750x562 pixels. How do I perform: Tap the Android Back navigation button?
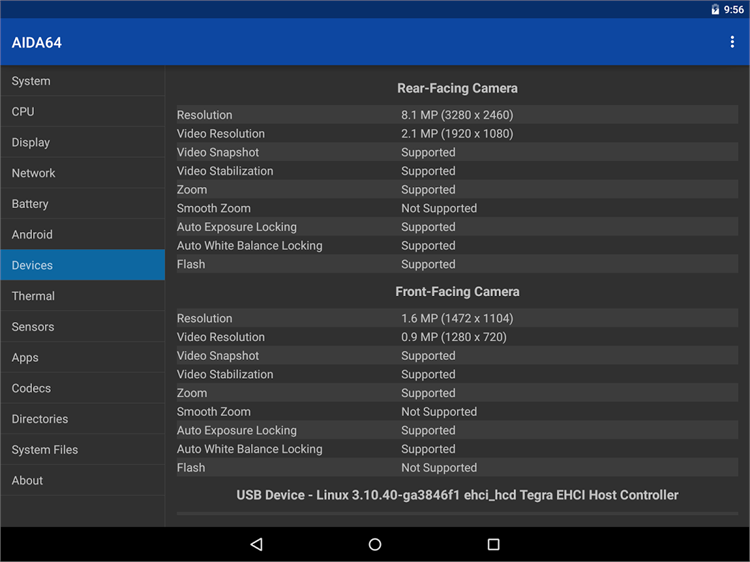coord(256,544)
